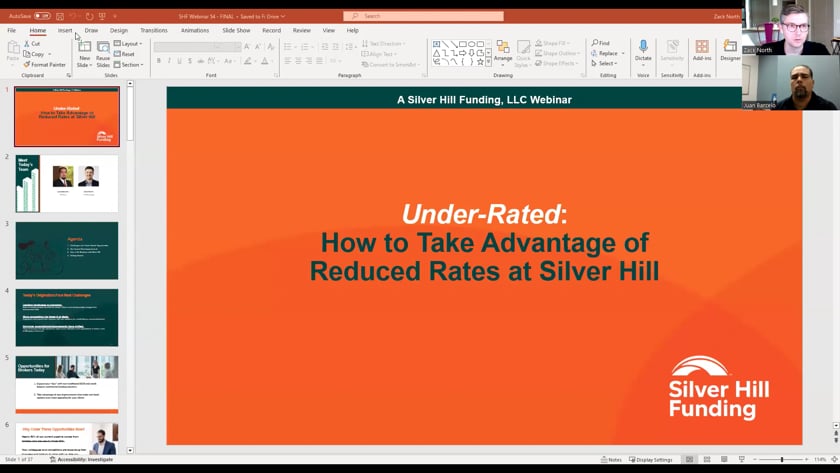Click slide panel scroll up arrow
Viewport: 840px width, 473px height.
coord(130,84)
